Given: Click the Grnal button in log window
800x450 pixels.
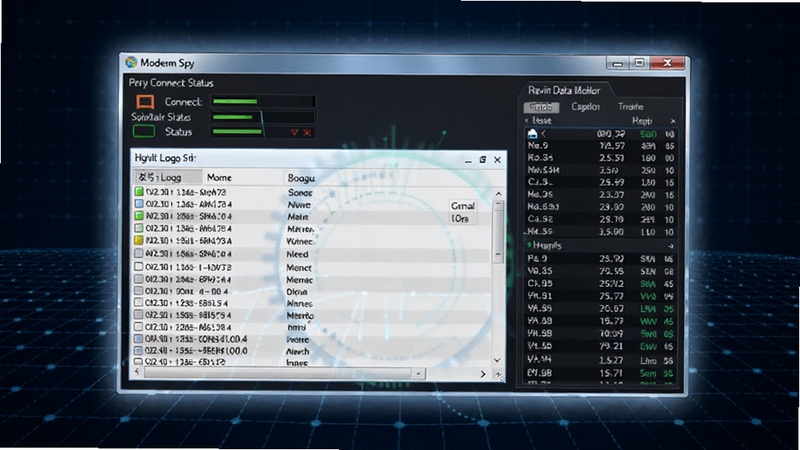Looking at the screenshot, I should click(463, 206).
